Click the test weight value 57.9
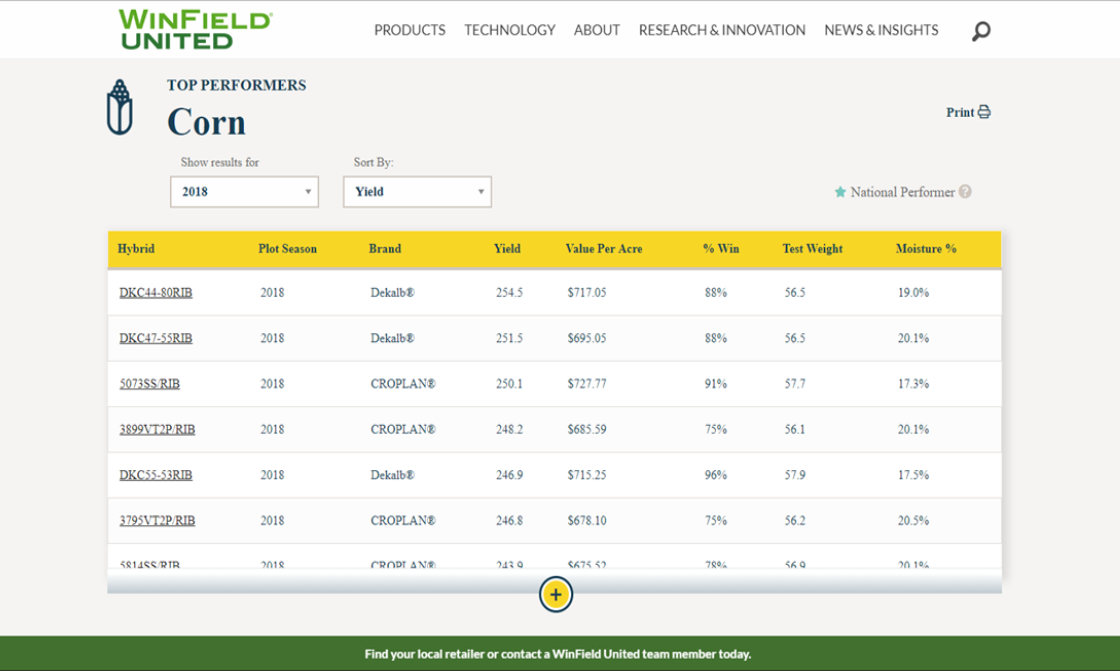 795,475
